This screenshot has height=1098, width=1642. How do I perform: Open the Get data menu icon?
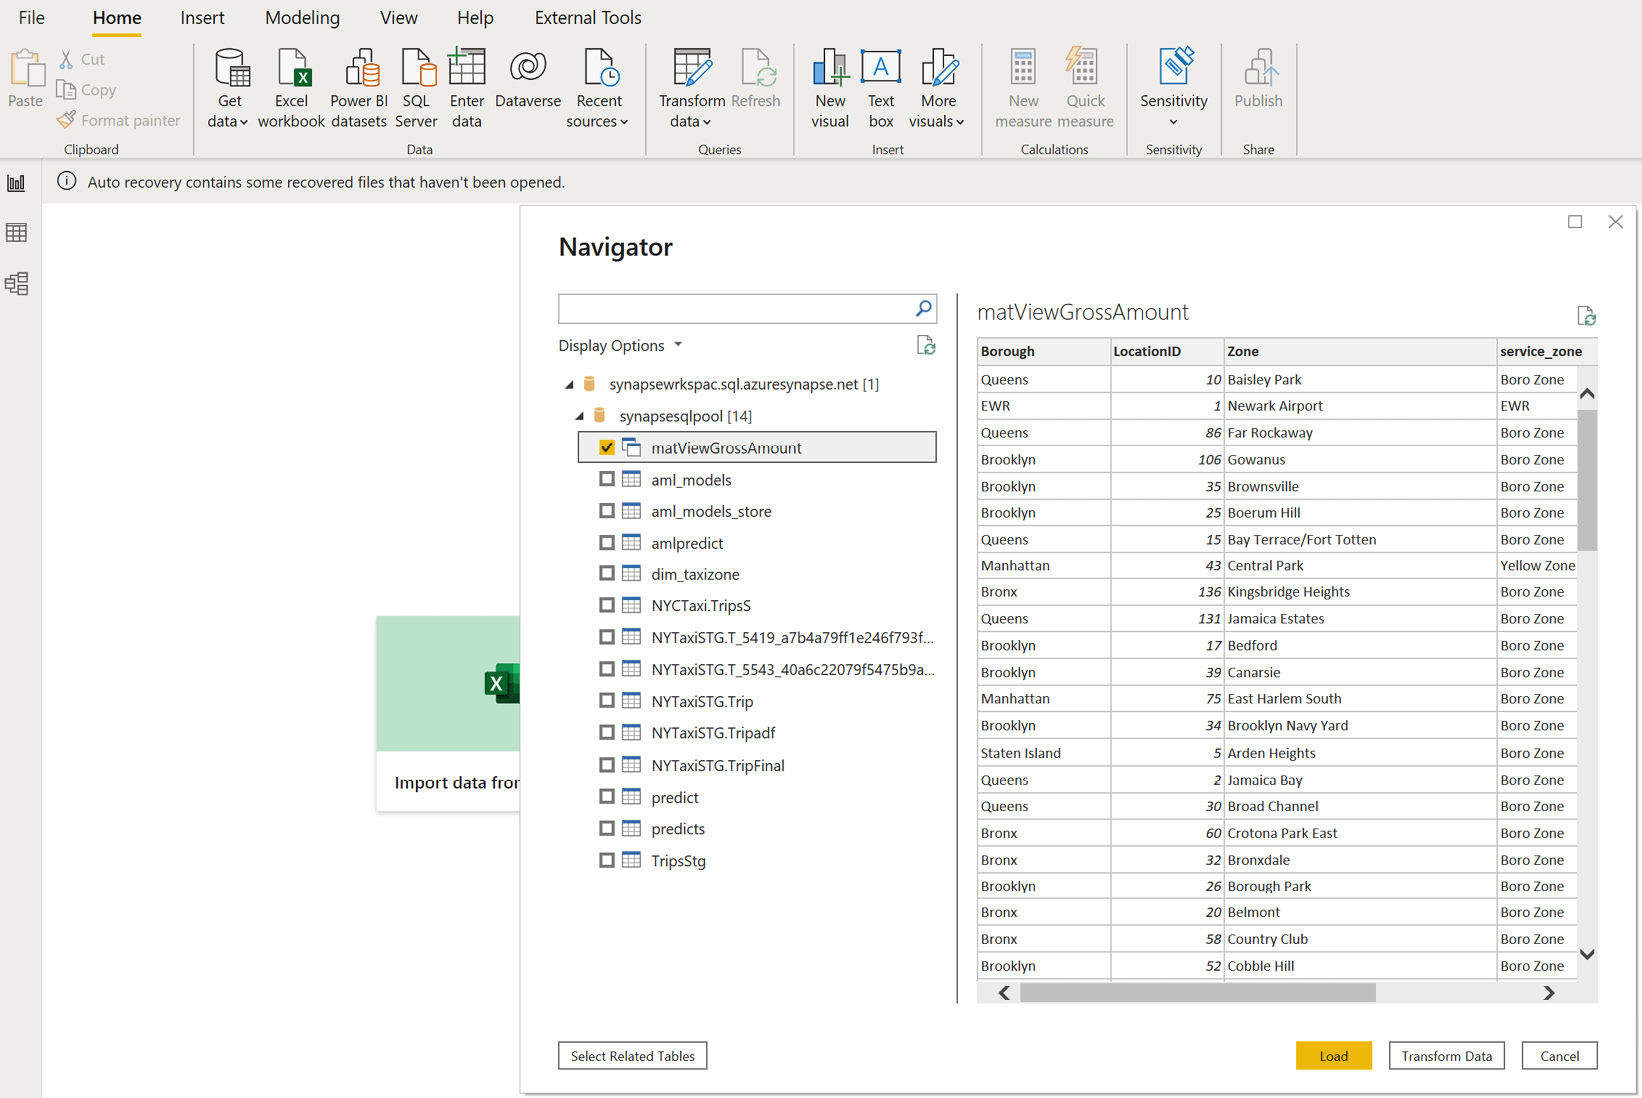pos(230,68)
